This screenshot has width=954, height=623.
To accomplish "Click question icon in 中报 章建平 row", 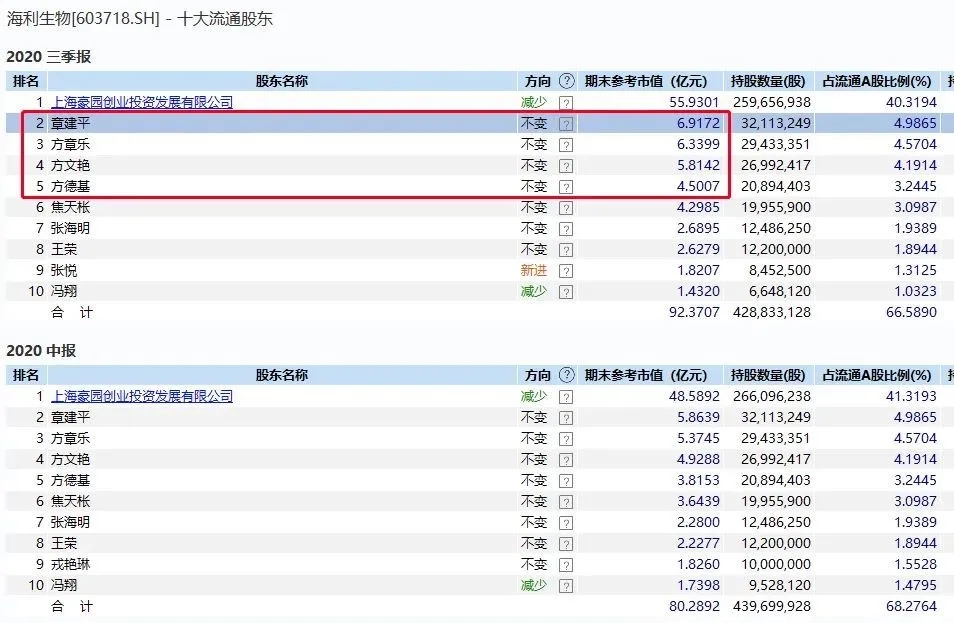I will (566, 418).
